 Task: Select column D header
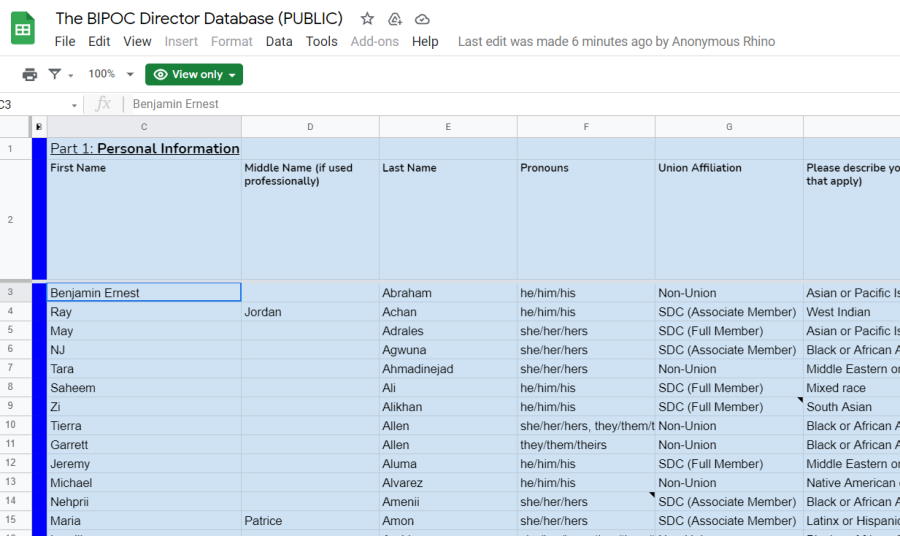(x=310, y=127)
